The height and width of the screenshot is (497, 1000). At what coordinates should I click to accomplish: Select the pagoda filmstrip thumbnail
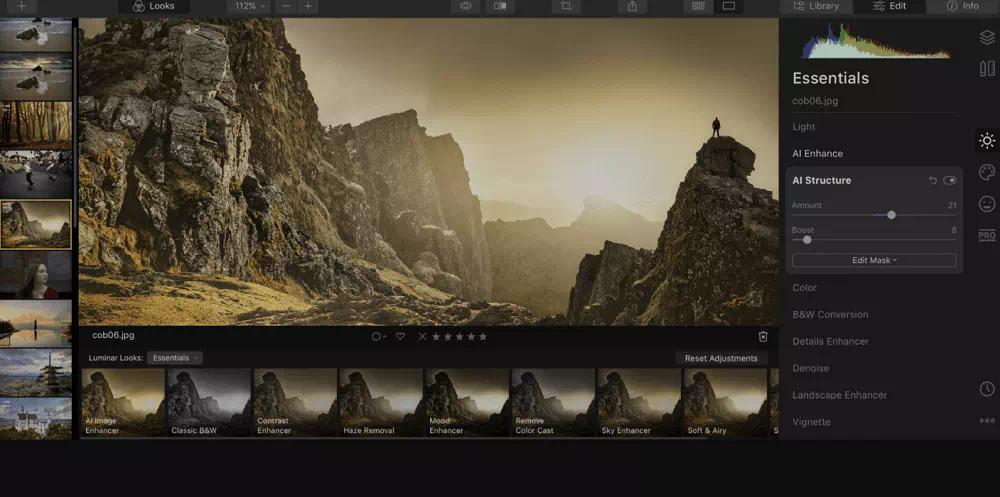36,373
